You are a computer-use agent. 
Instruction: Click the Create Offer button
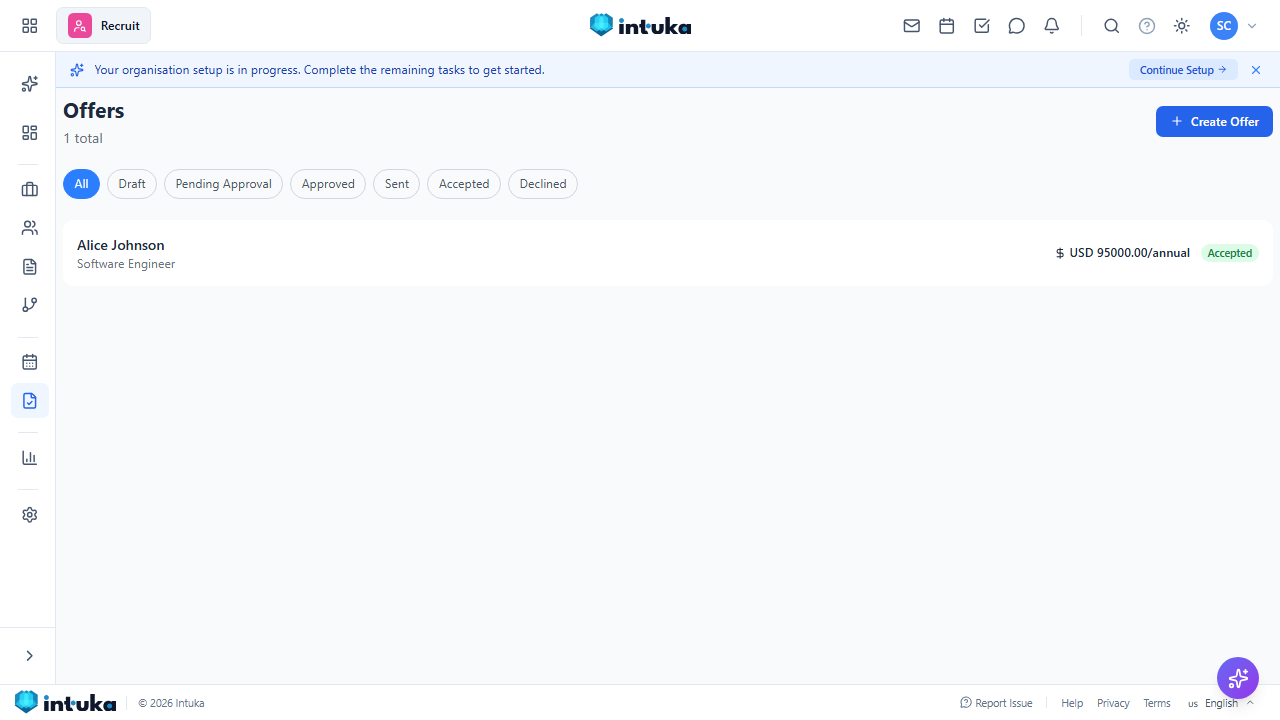pyautogui.click(x=1214, y=121)
